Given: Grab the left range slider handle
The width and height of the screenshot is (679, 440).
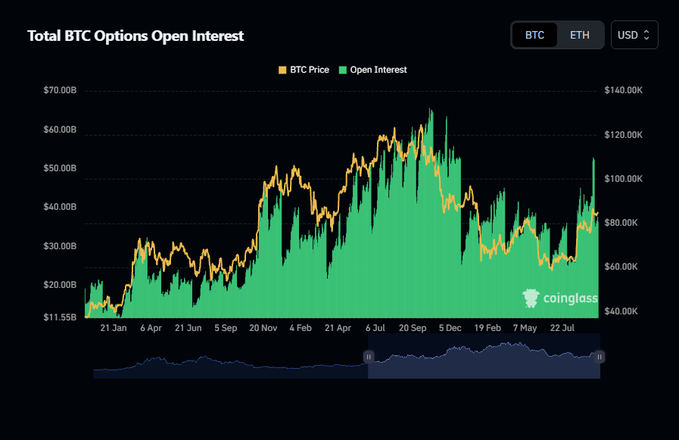Looking at the screenshot, I should 369,357.
